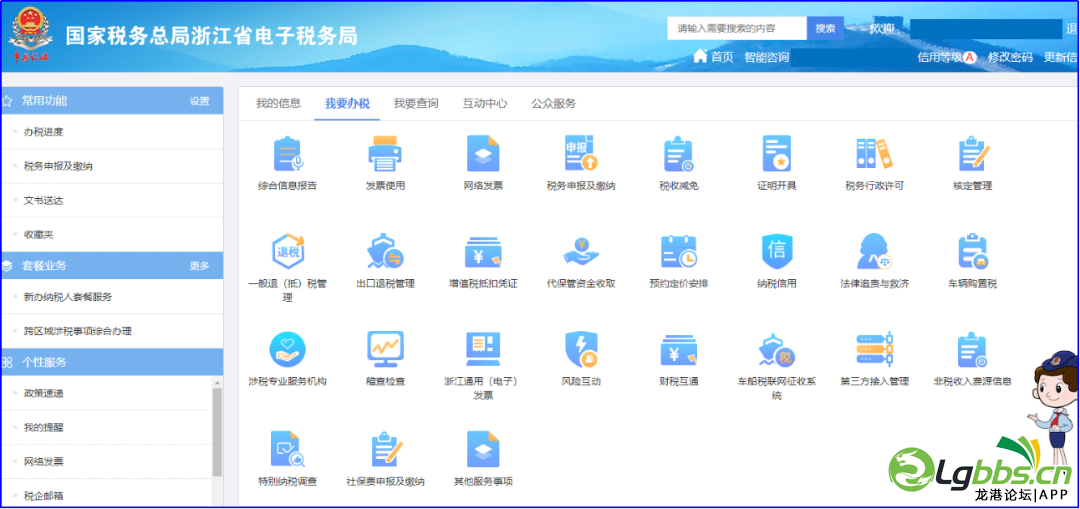Screen dimensions: 1080x509
Task: Open 社保费申报及缴纳 icon
Action: click(x=385, y=449)
